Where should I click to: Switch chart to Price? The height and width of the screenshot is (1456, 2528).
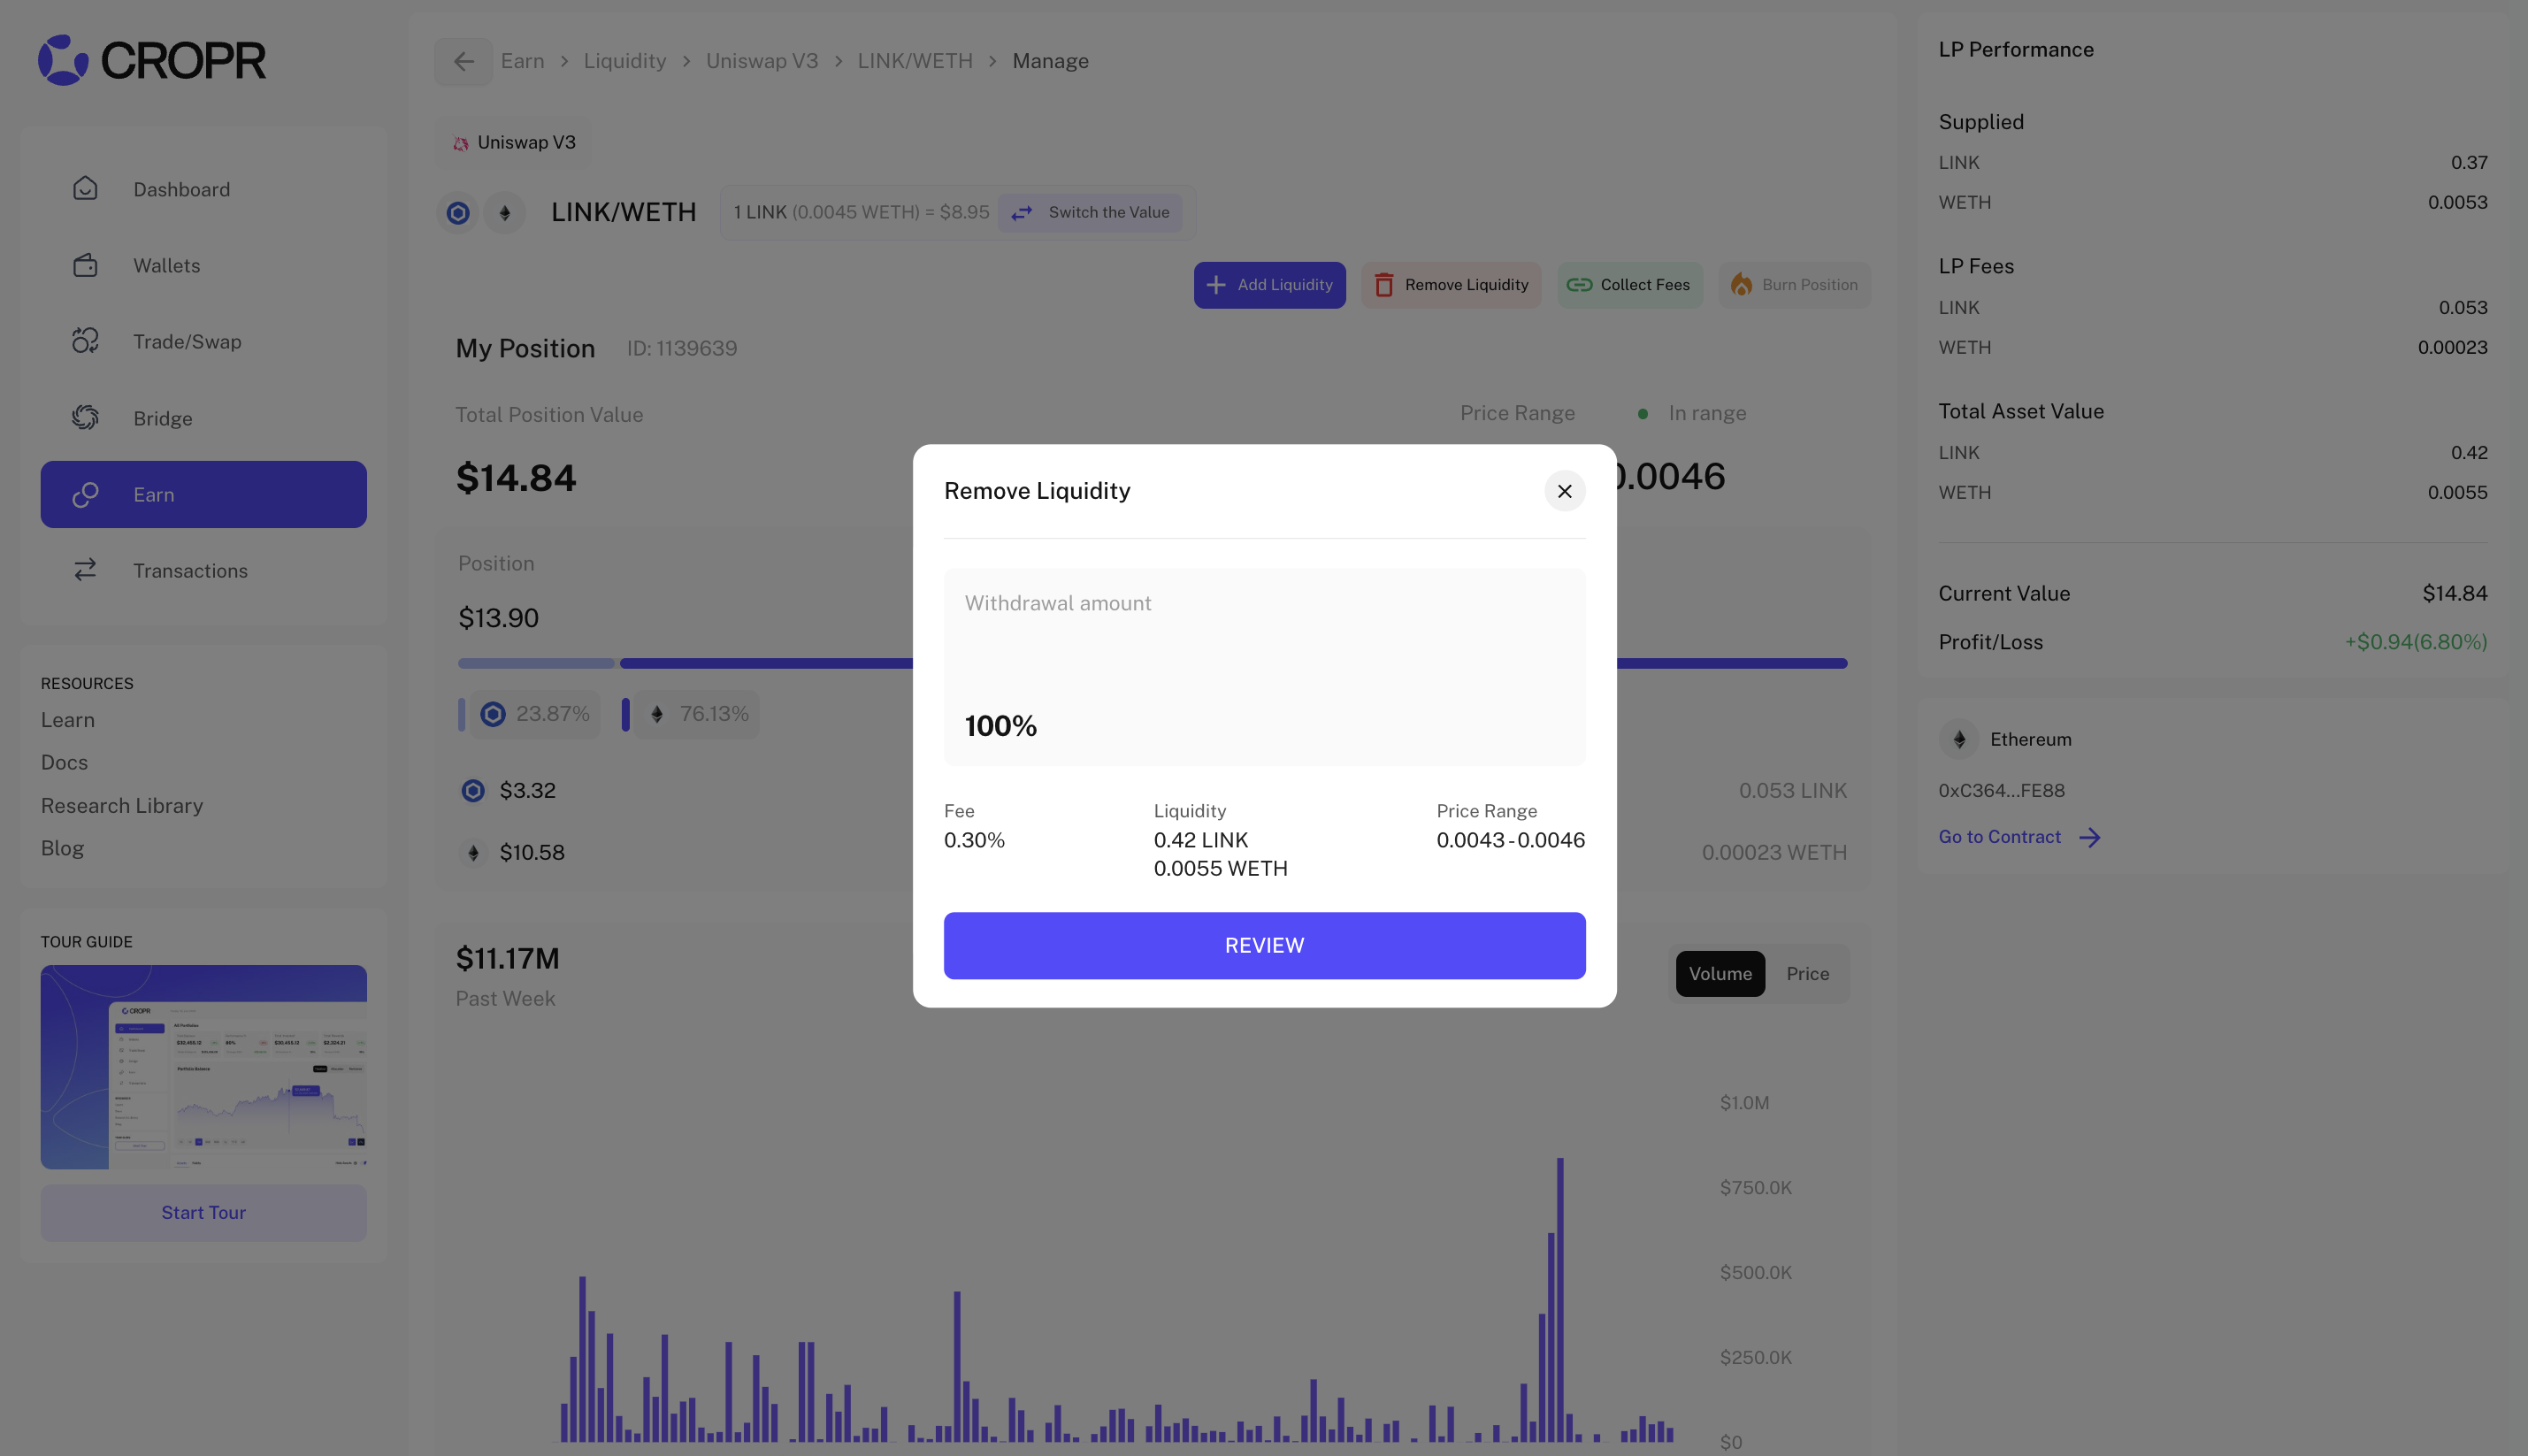coord(1807,974)
